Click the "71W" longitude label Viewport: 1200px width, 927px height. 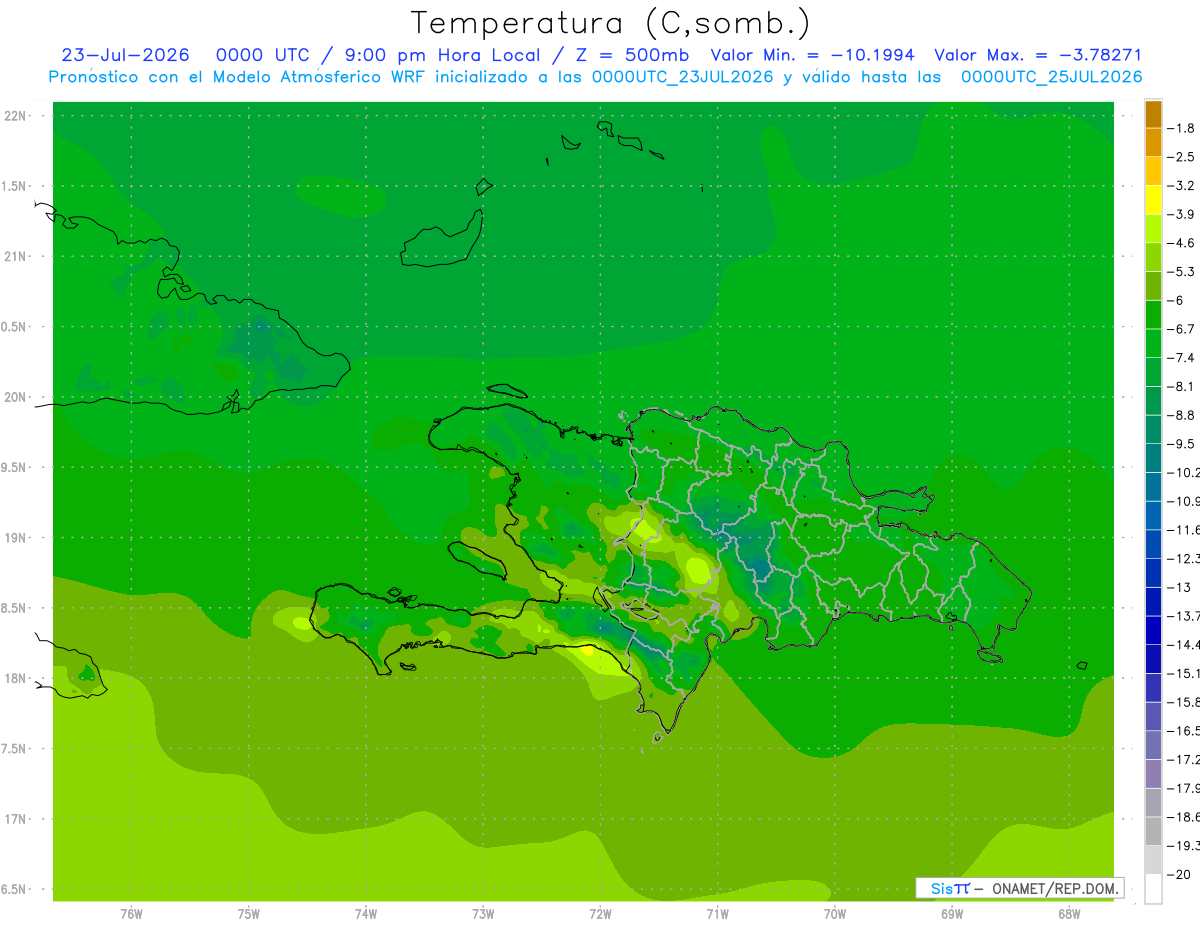pyautogui.click(x=717, y=914)
